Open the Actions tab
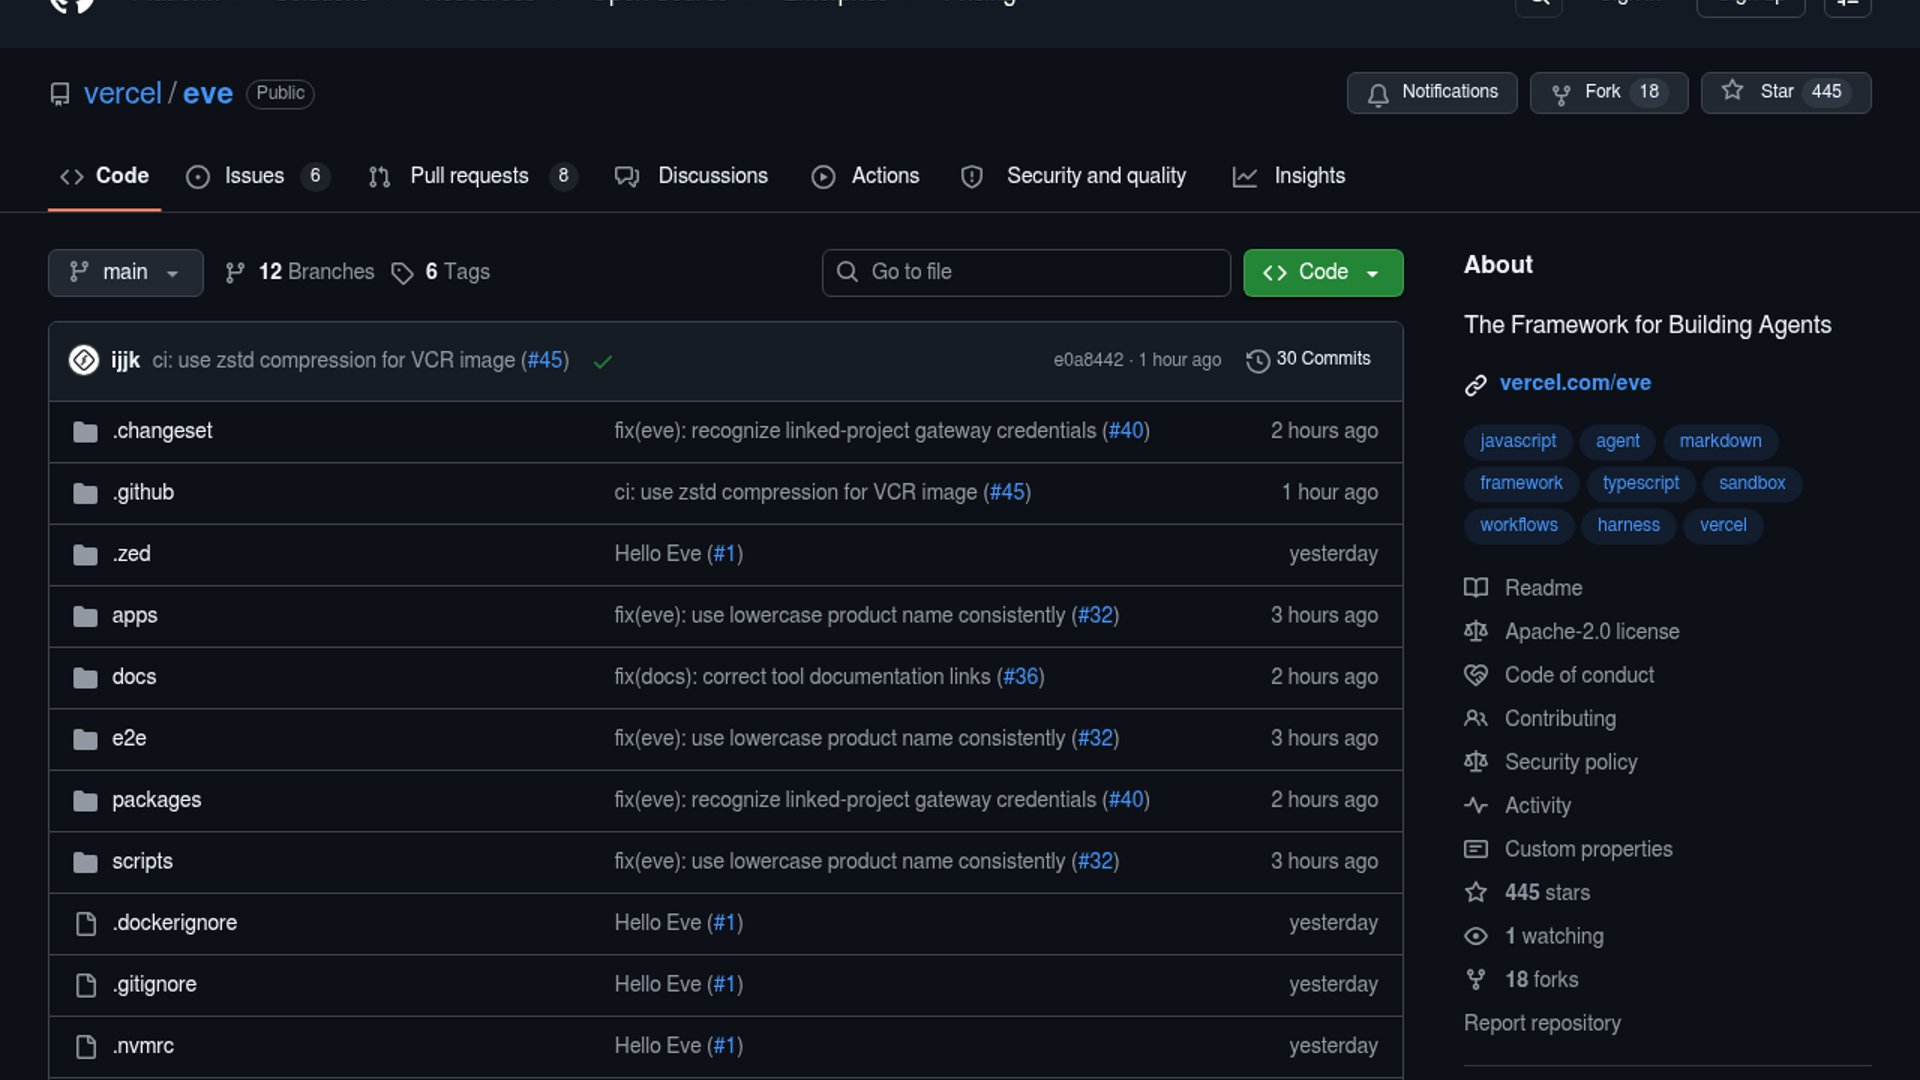The height and width of the screenshot is (1080, 1920). coord(865,176)
